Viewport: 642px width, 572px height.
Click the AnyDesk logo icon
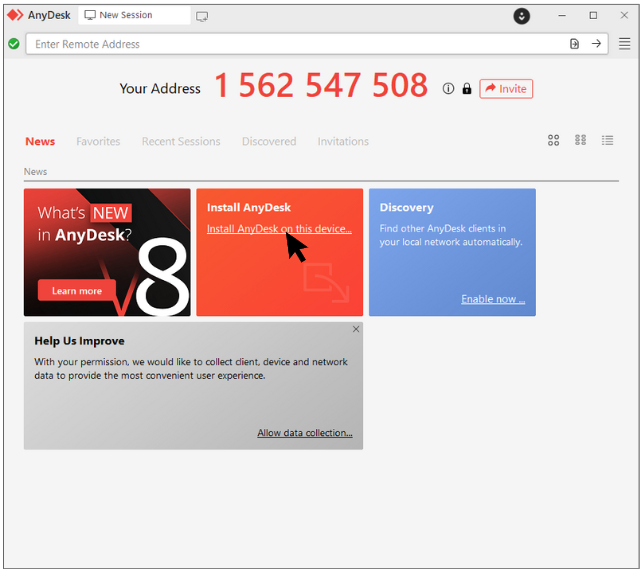(16, 15)
